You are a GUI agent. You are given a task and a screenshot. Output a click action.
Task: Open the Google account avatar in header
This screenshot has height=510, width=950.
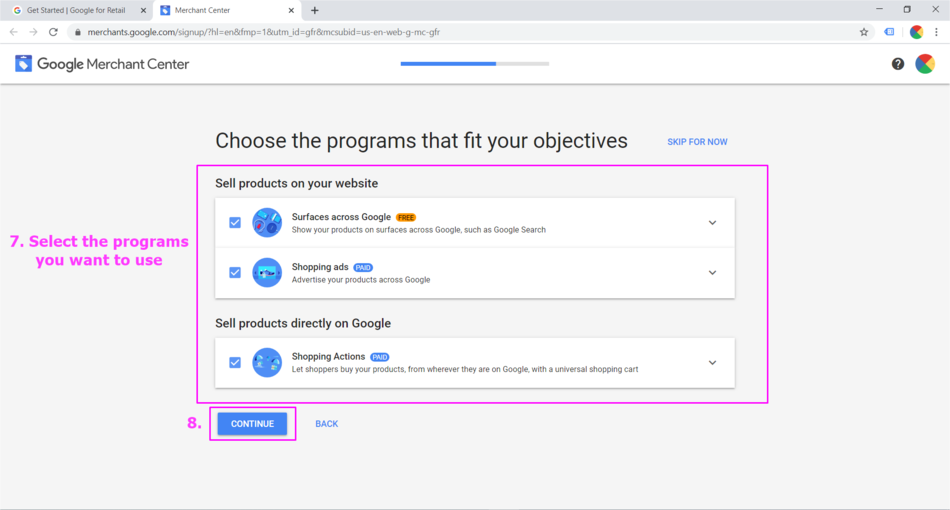click(925, 64)
